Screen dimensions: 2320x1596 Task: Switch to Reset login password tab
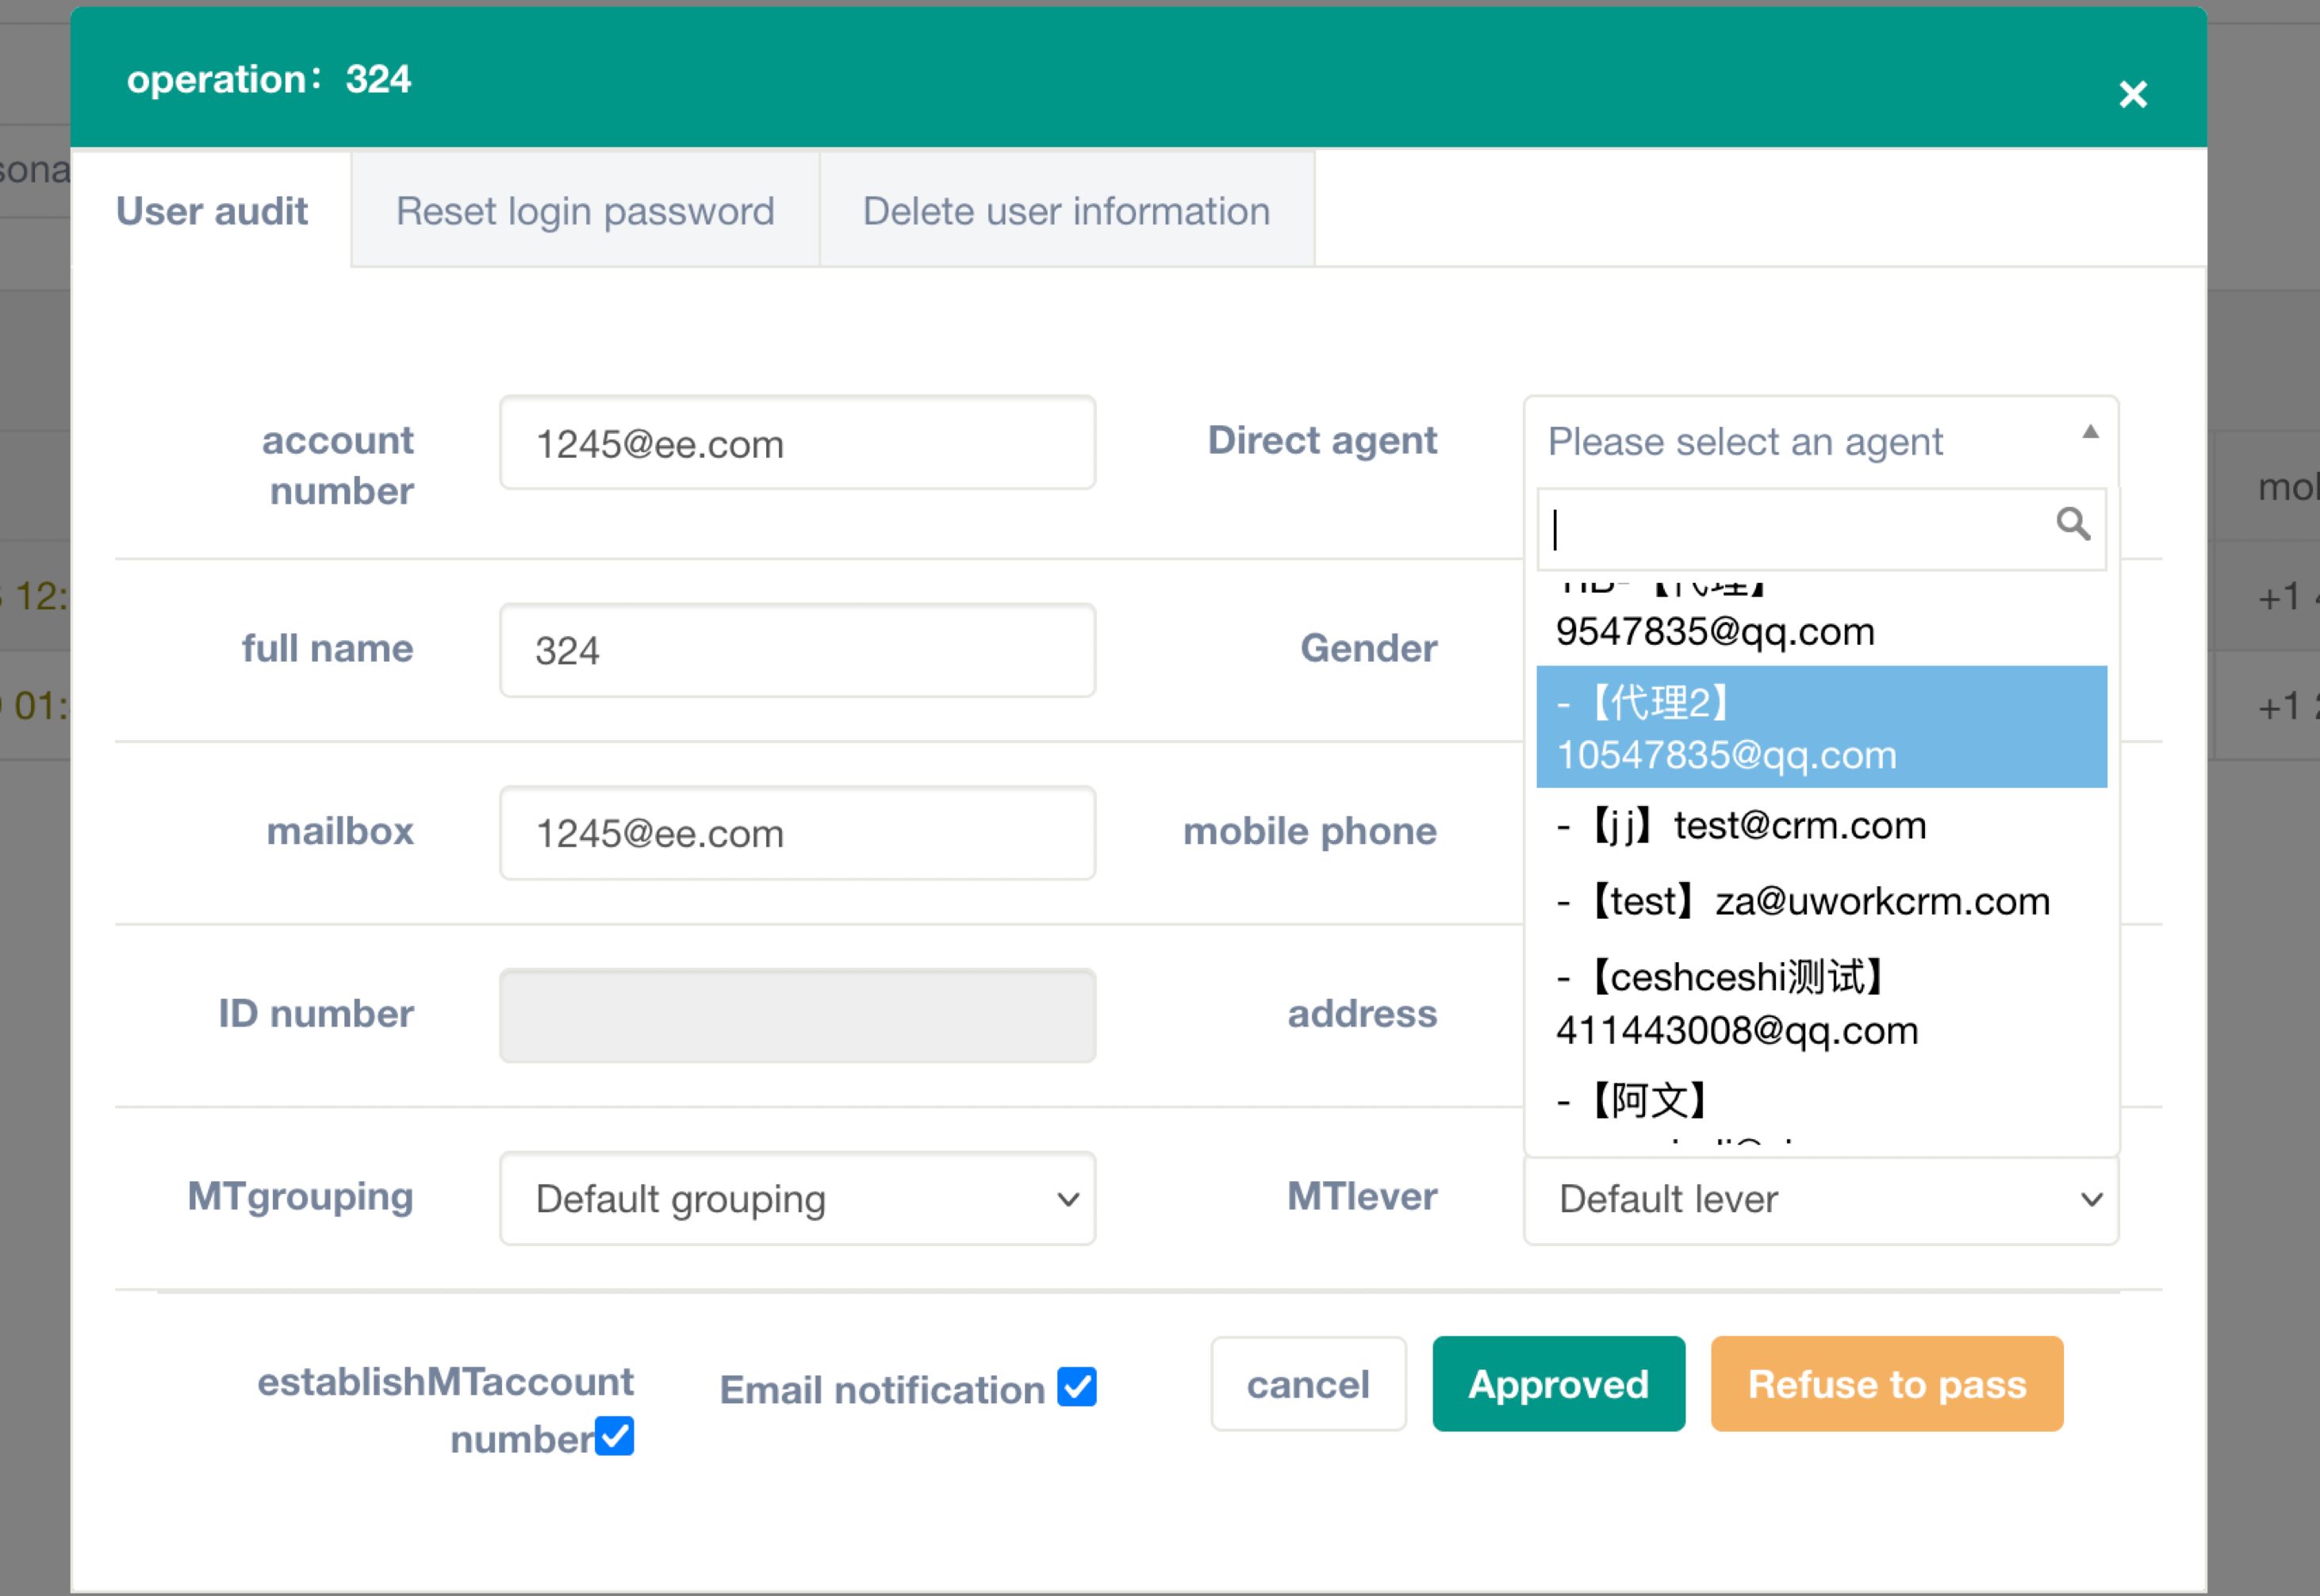tap(585, 211)
